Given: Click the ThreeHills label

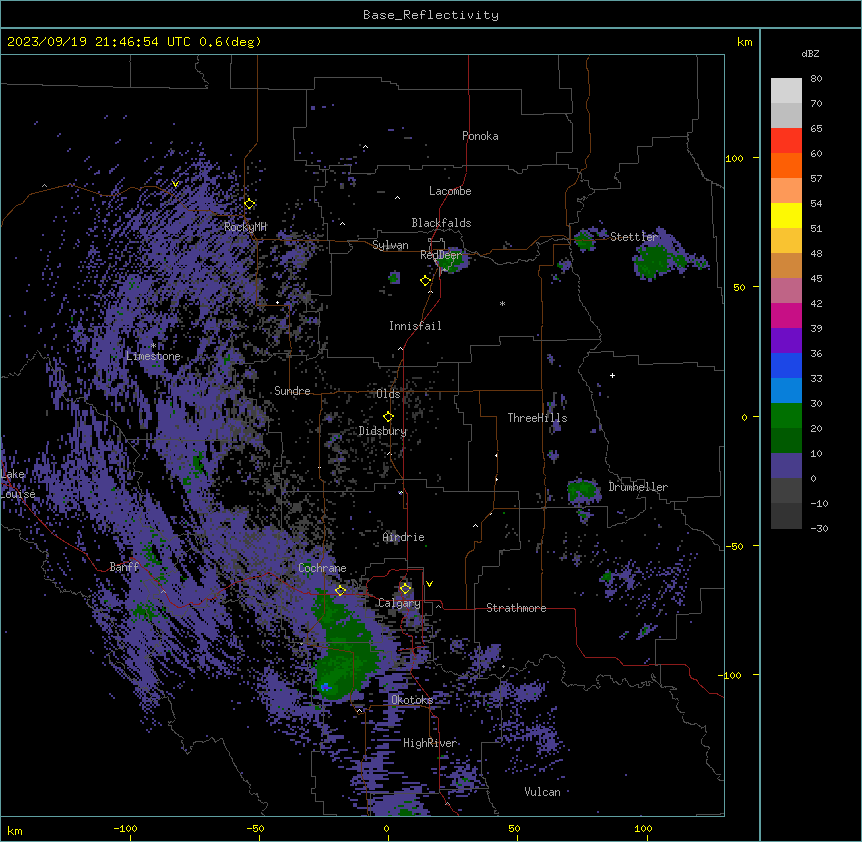Looking at the screenshot, I should tap(537, 418).
